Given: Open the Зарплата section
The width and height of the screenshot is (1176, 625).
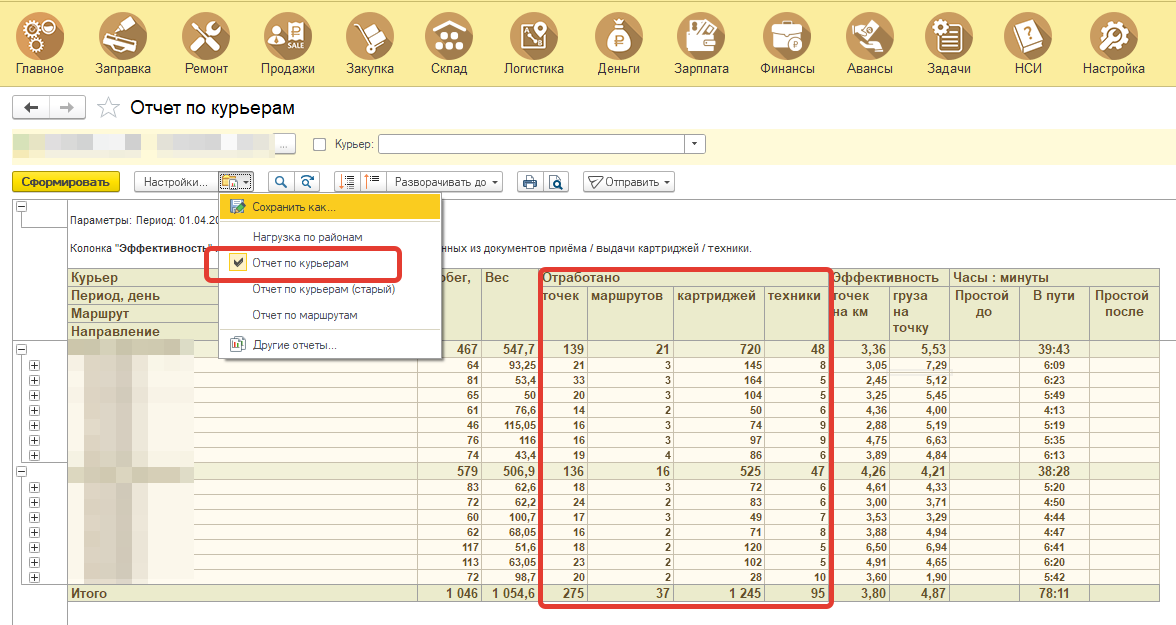Looking at the screenshot, I should click(701, 45).
